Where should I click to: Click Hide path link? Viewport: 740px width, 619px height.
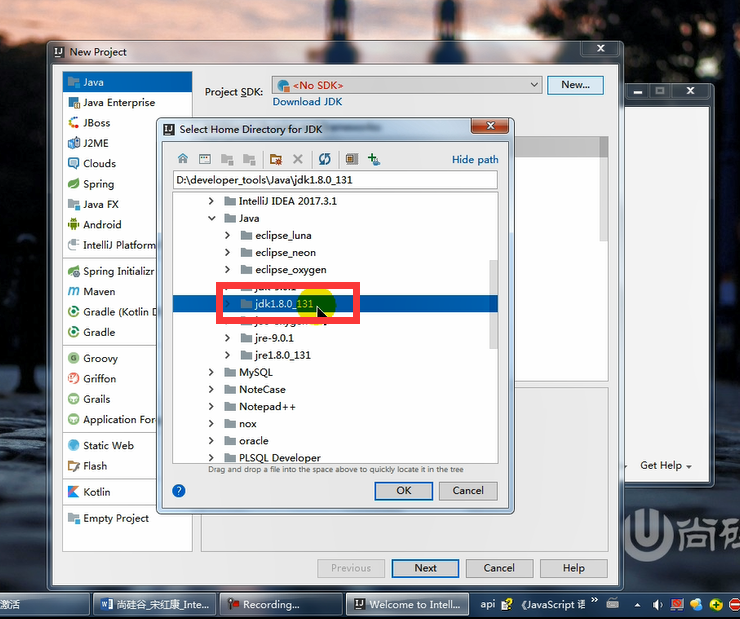[475, 159]
